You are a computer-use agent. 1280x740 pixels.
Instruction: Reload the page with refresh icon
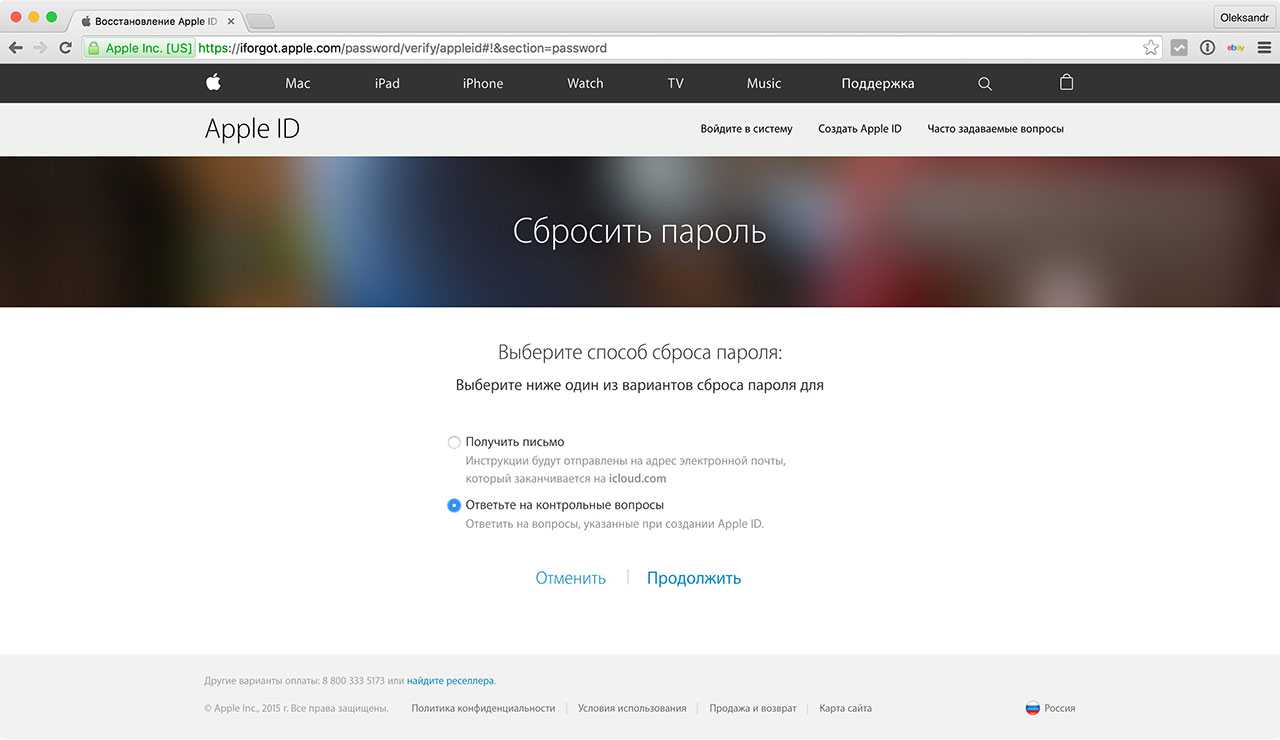66,48
